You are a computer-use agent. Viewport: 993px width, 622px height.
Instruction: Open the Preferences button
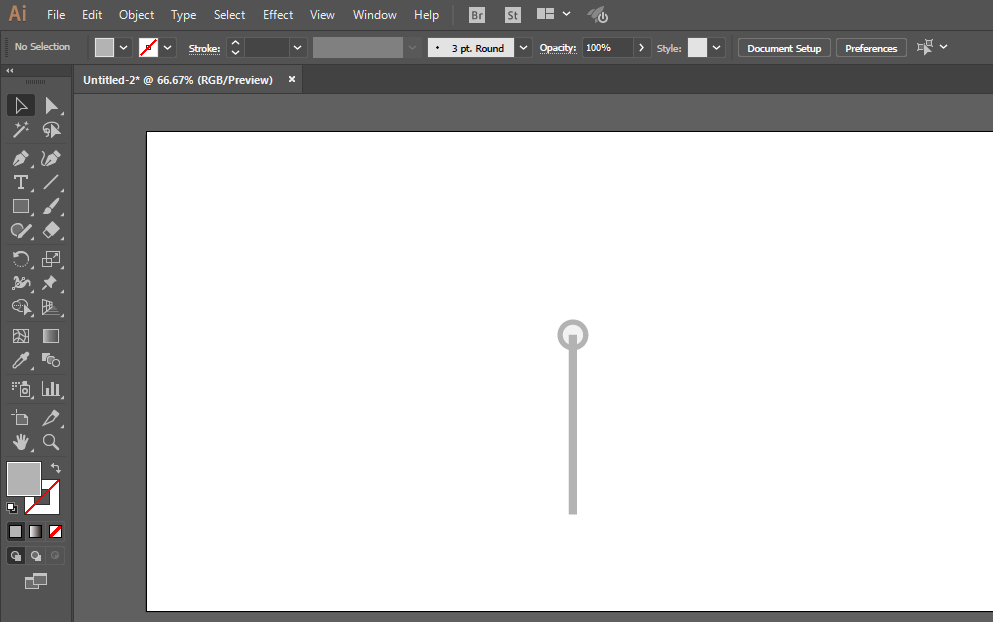pos(871,48)
